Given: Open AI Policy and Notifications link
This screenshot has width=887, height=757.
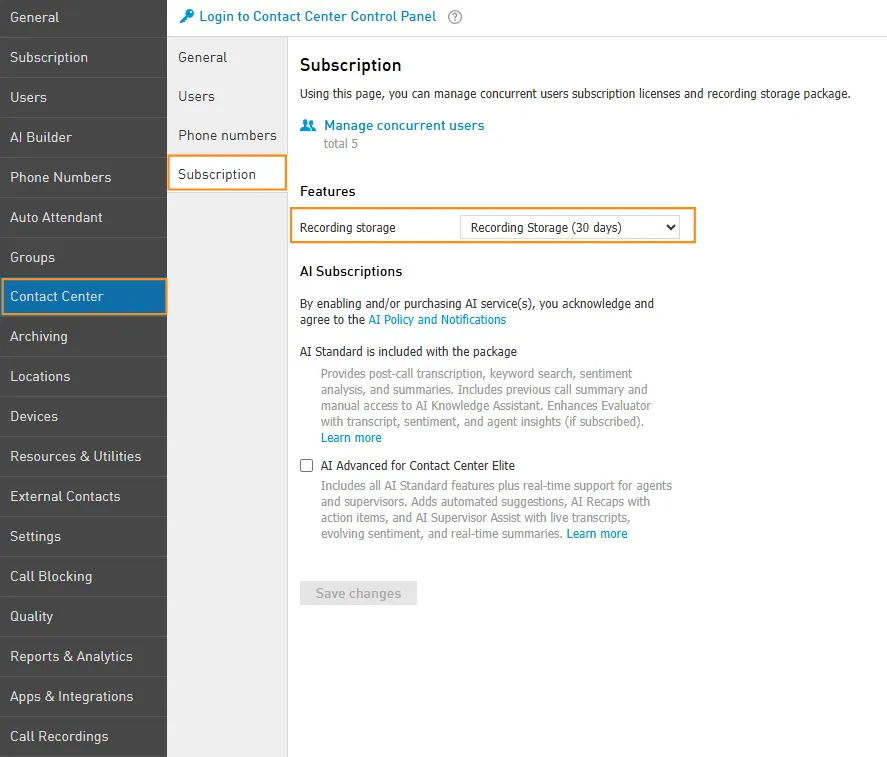Looking at the screenshot, I should [437, 320].
